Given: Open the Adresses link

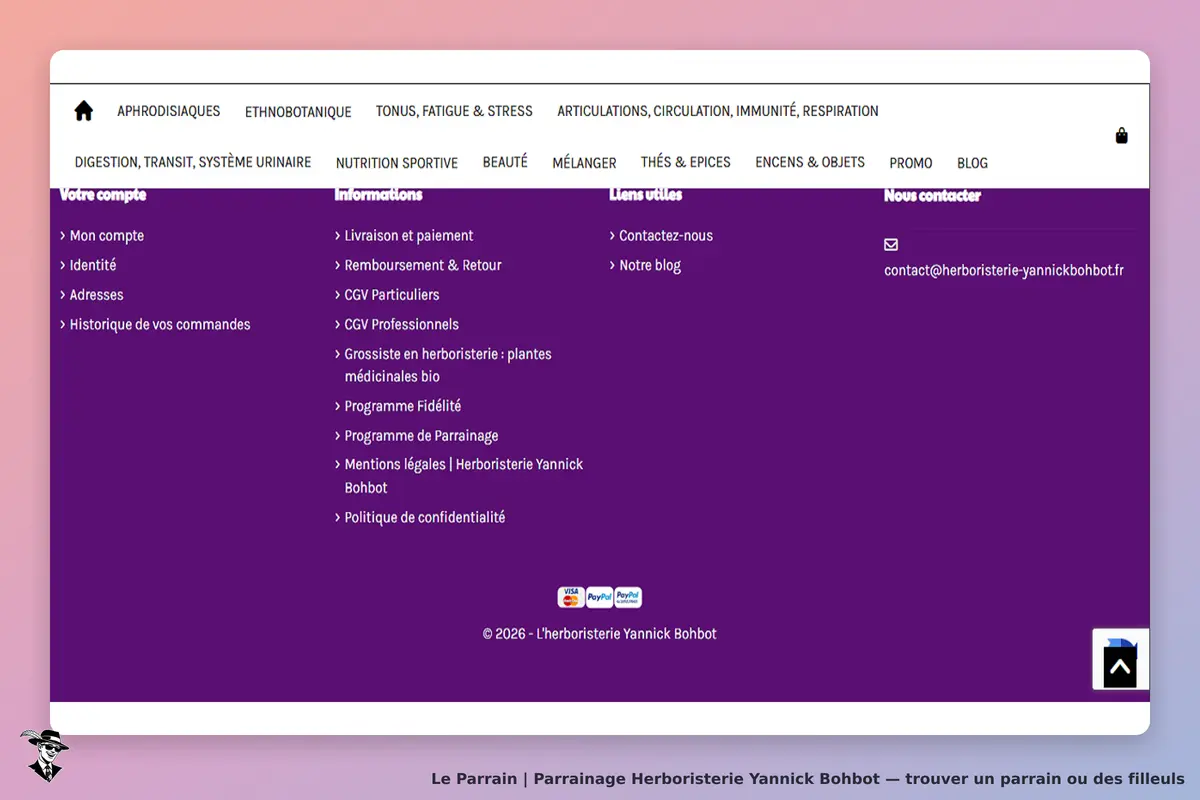Looking at the screenshot, I should point(97,295).
